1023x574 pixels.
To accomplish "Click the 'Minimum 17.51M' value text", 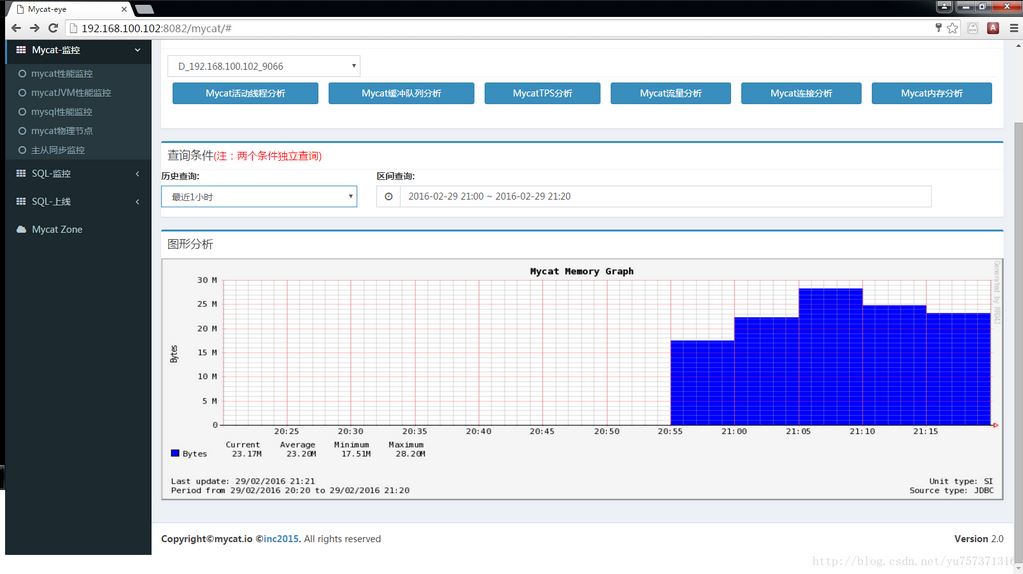I will tap(352, 449).
